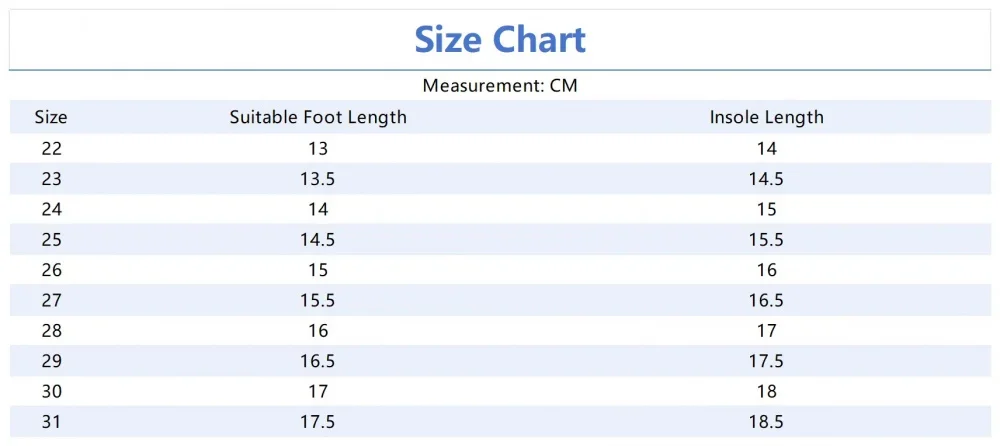Click foot length 13 for size 22
Viewport: 1000px width, 446px height.
pos(318,148)
